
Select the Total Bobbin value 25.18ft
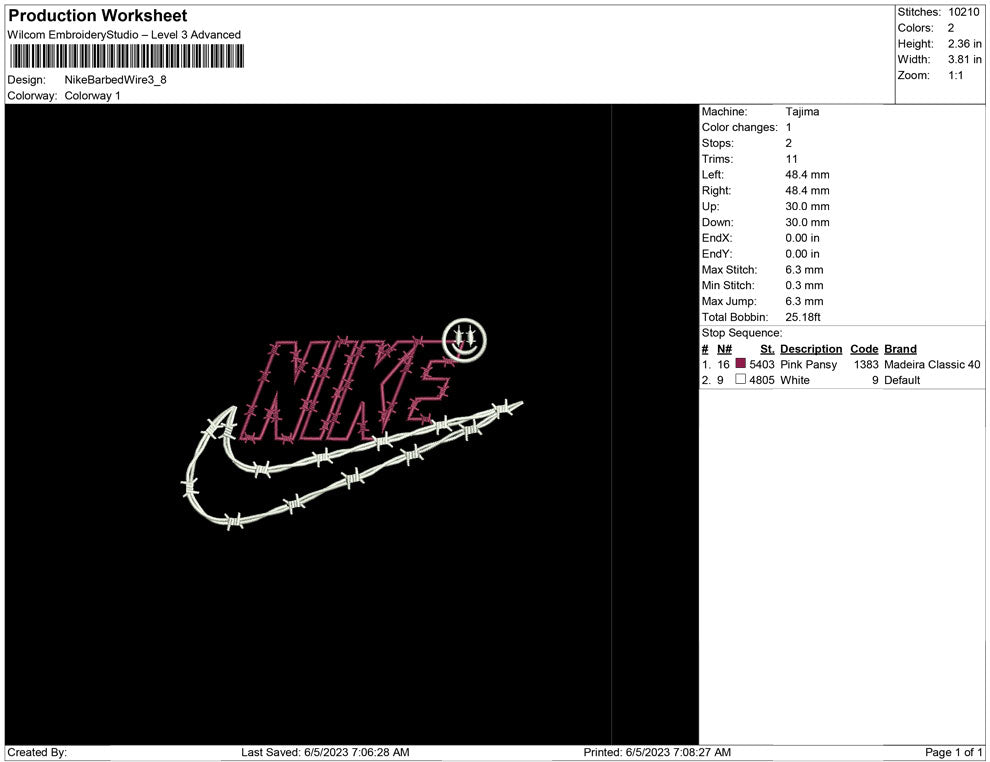pos(803,317)
